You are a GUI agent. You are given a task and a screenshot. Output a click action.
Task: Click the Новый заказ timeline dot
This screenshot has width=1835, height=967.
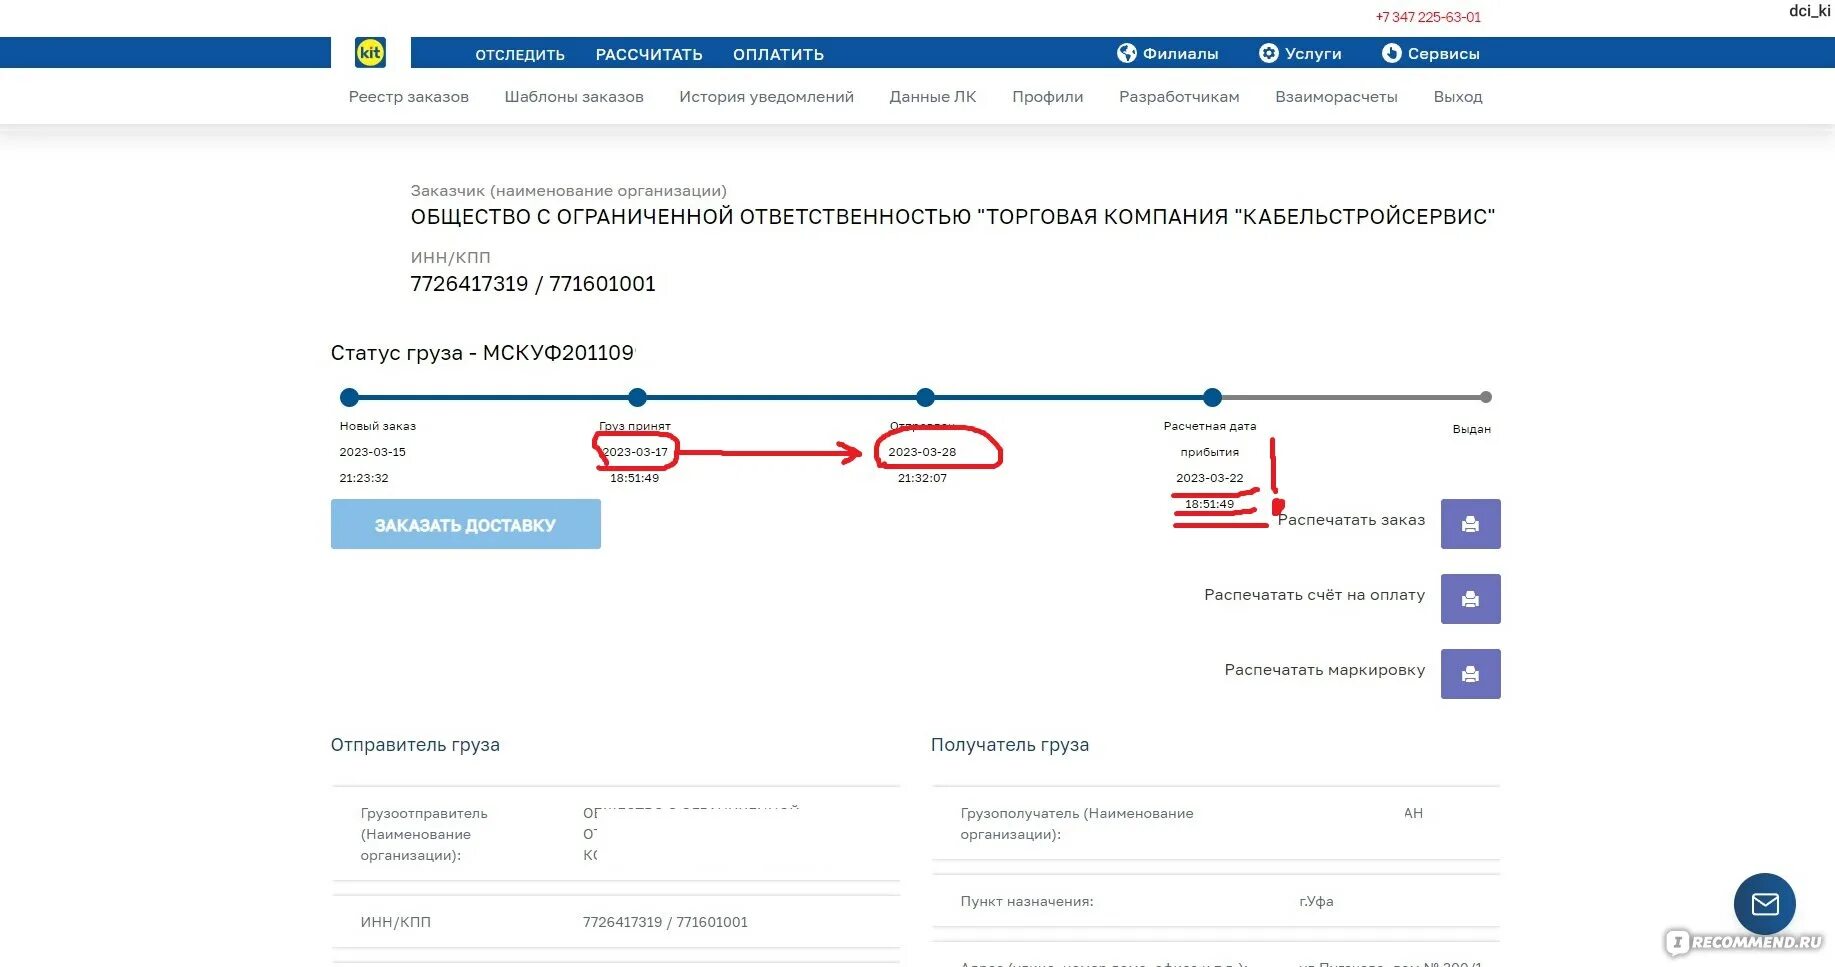point(349,397)
